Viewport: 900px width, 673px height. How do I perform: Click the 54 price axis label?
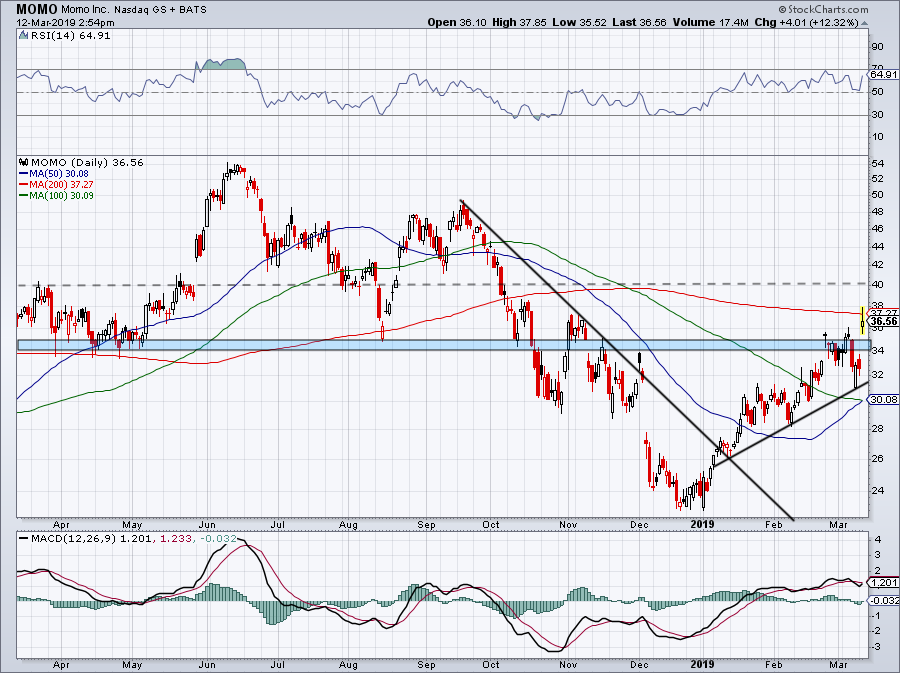coord(878,164)
